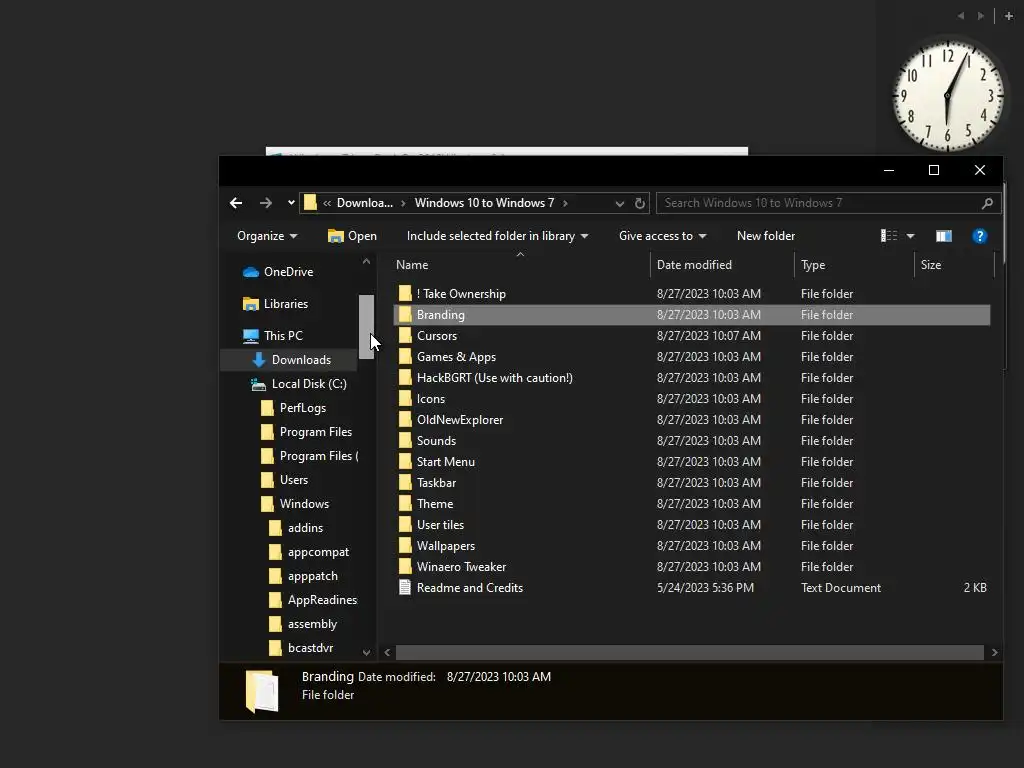The image size is (1024, 768).
Task: Click New folder
Action: click(765, 236)
